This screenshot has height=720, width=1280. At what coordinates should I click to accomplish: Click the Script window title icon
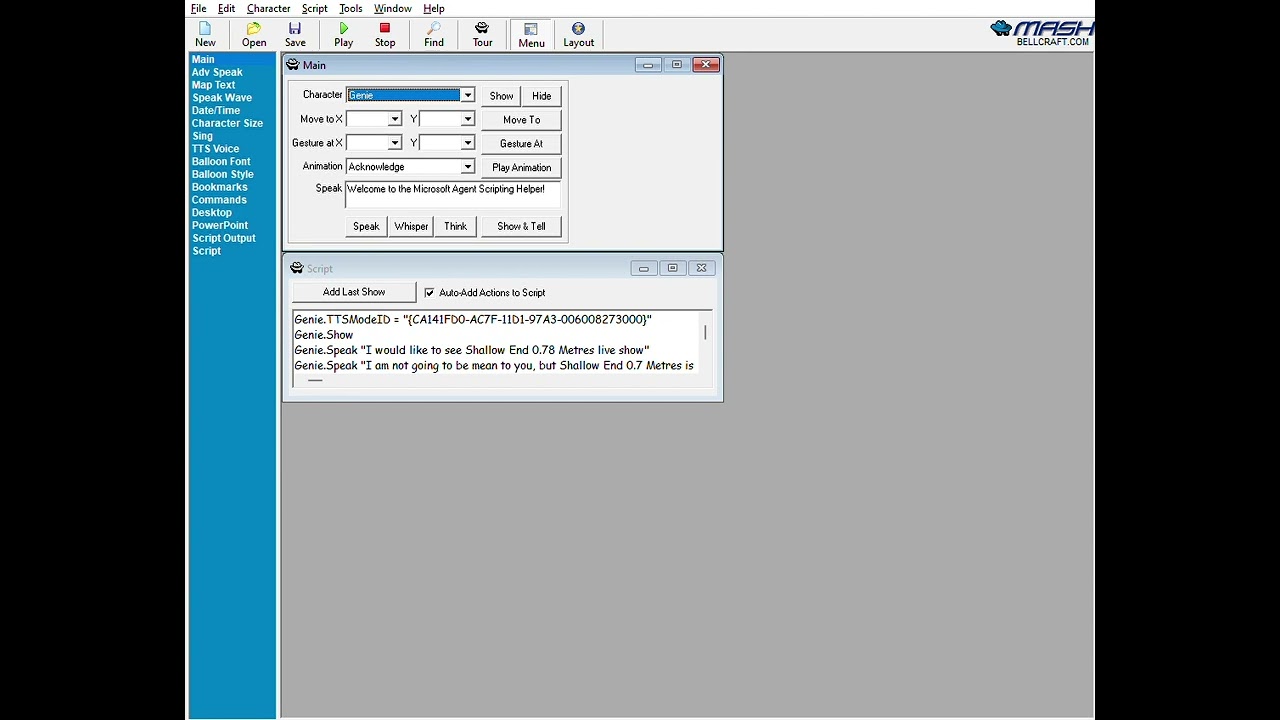point(297,268)
